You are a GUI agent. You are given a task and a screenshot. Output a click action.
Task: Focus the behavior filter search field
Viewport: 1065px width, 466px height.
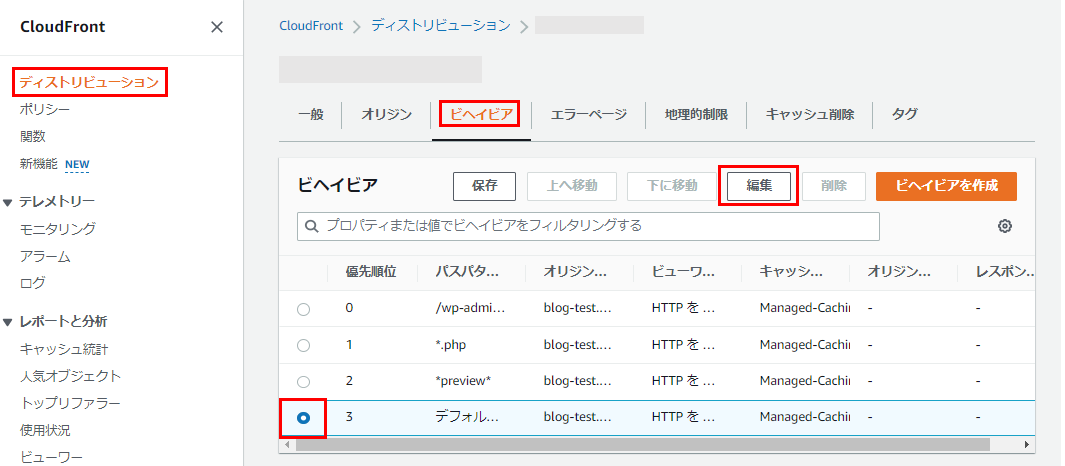pos(588,226)
